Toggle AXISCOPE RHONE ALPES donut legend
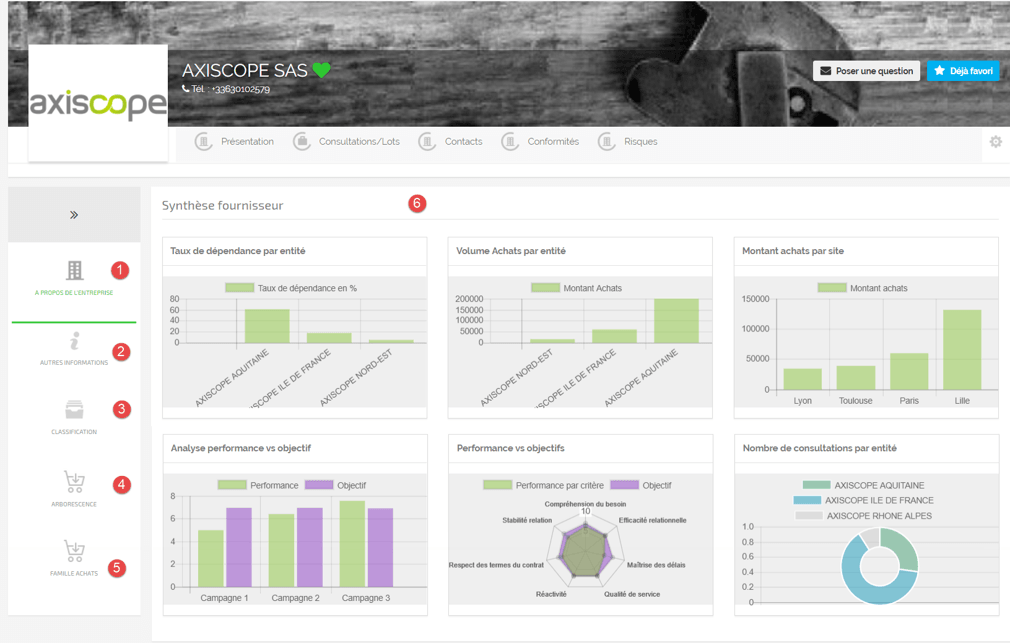This screenshot has width=1010, height=643. pos(863,515)
